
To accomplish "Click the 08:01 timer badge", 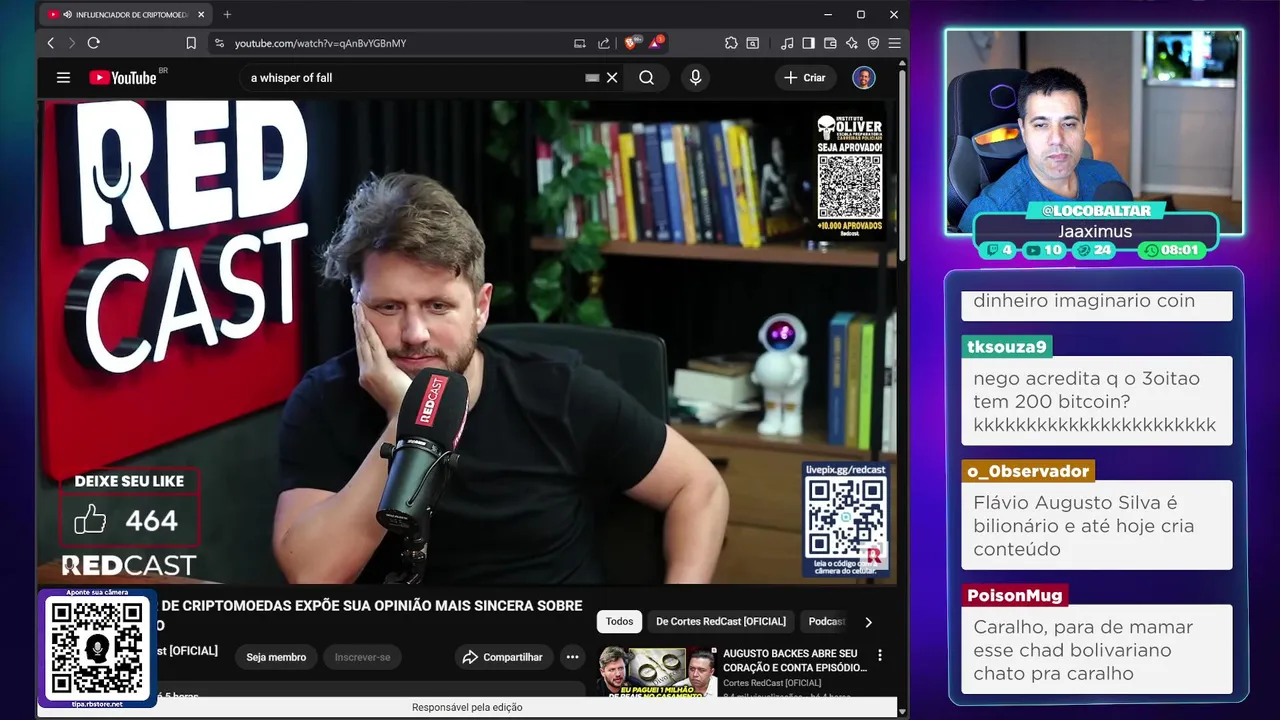I will pos(1172,250).
